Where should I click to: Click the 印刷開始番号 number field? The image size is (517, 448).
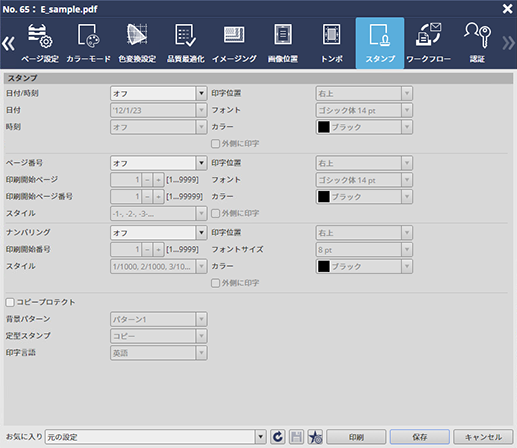tap(126, 250)
